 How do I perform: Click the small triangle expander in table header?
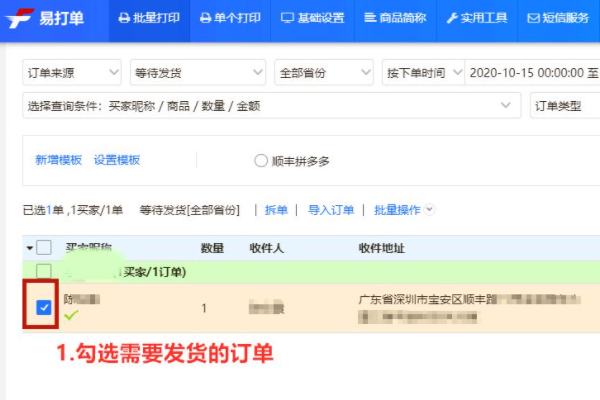tap(29, 248)
